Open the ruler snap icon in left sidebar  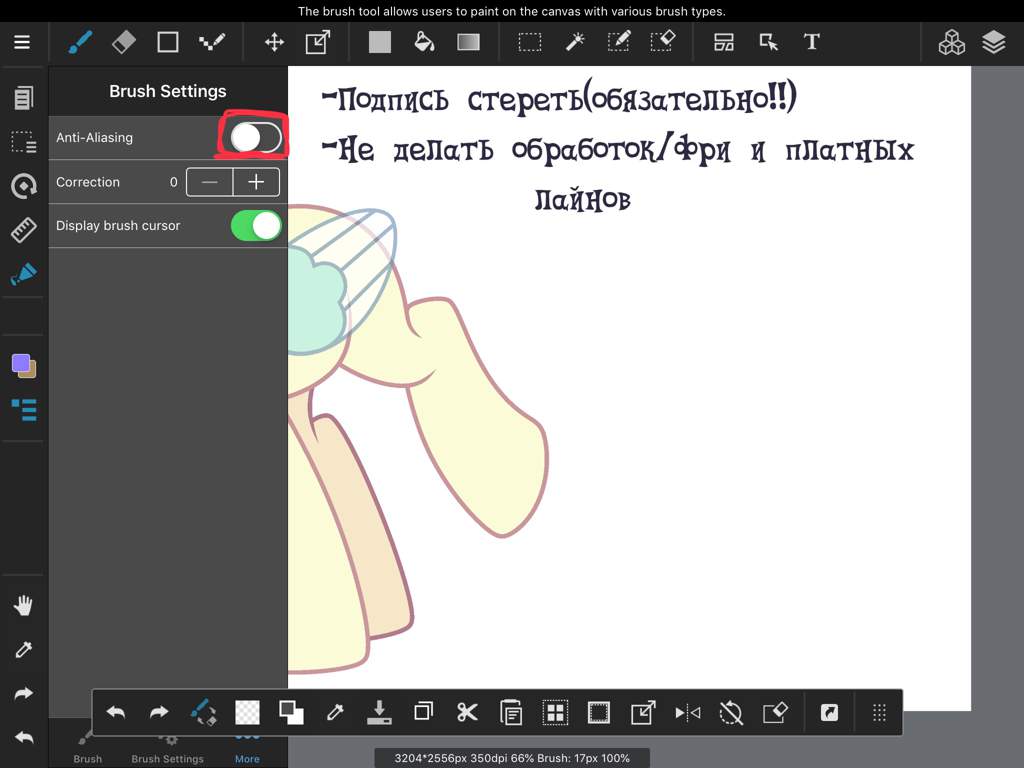tap(24, 230)
